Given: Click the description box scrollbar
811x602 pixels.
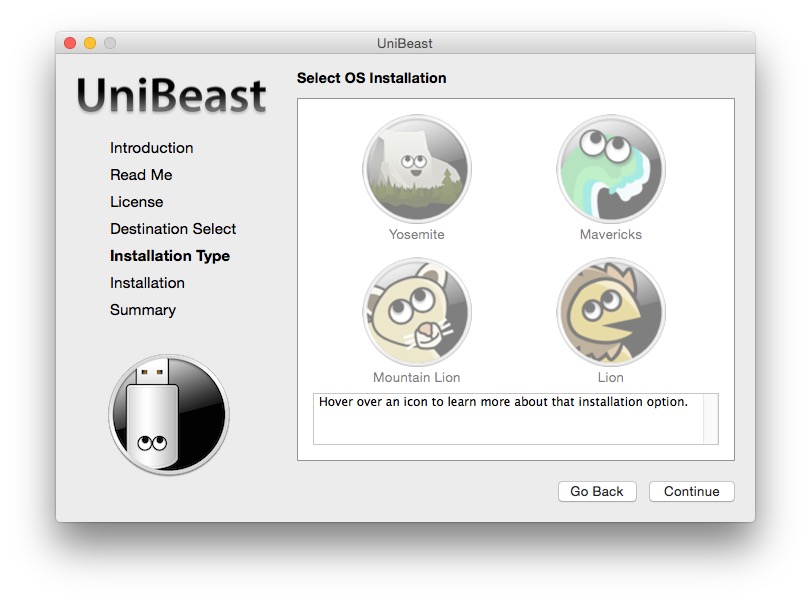Looking at the screenshot, I should coord(710,418).
